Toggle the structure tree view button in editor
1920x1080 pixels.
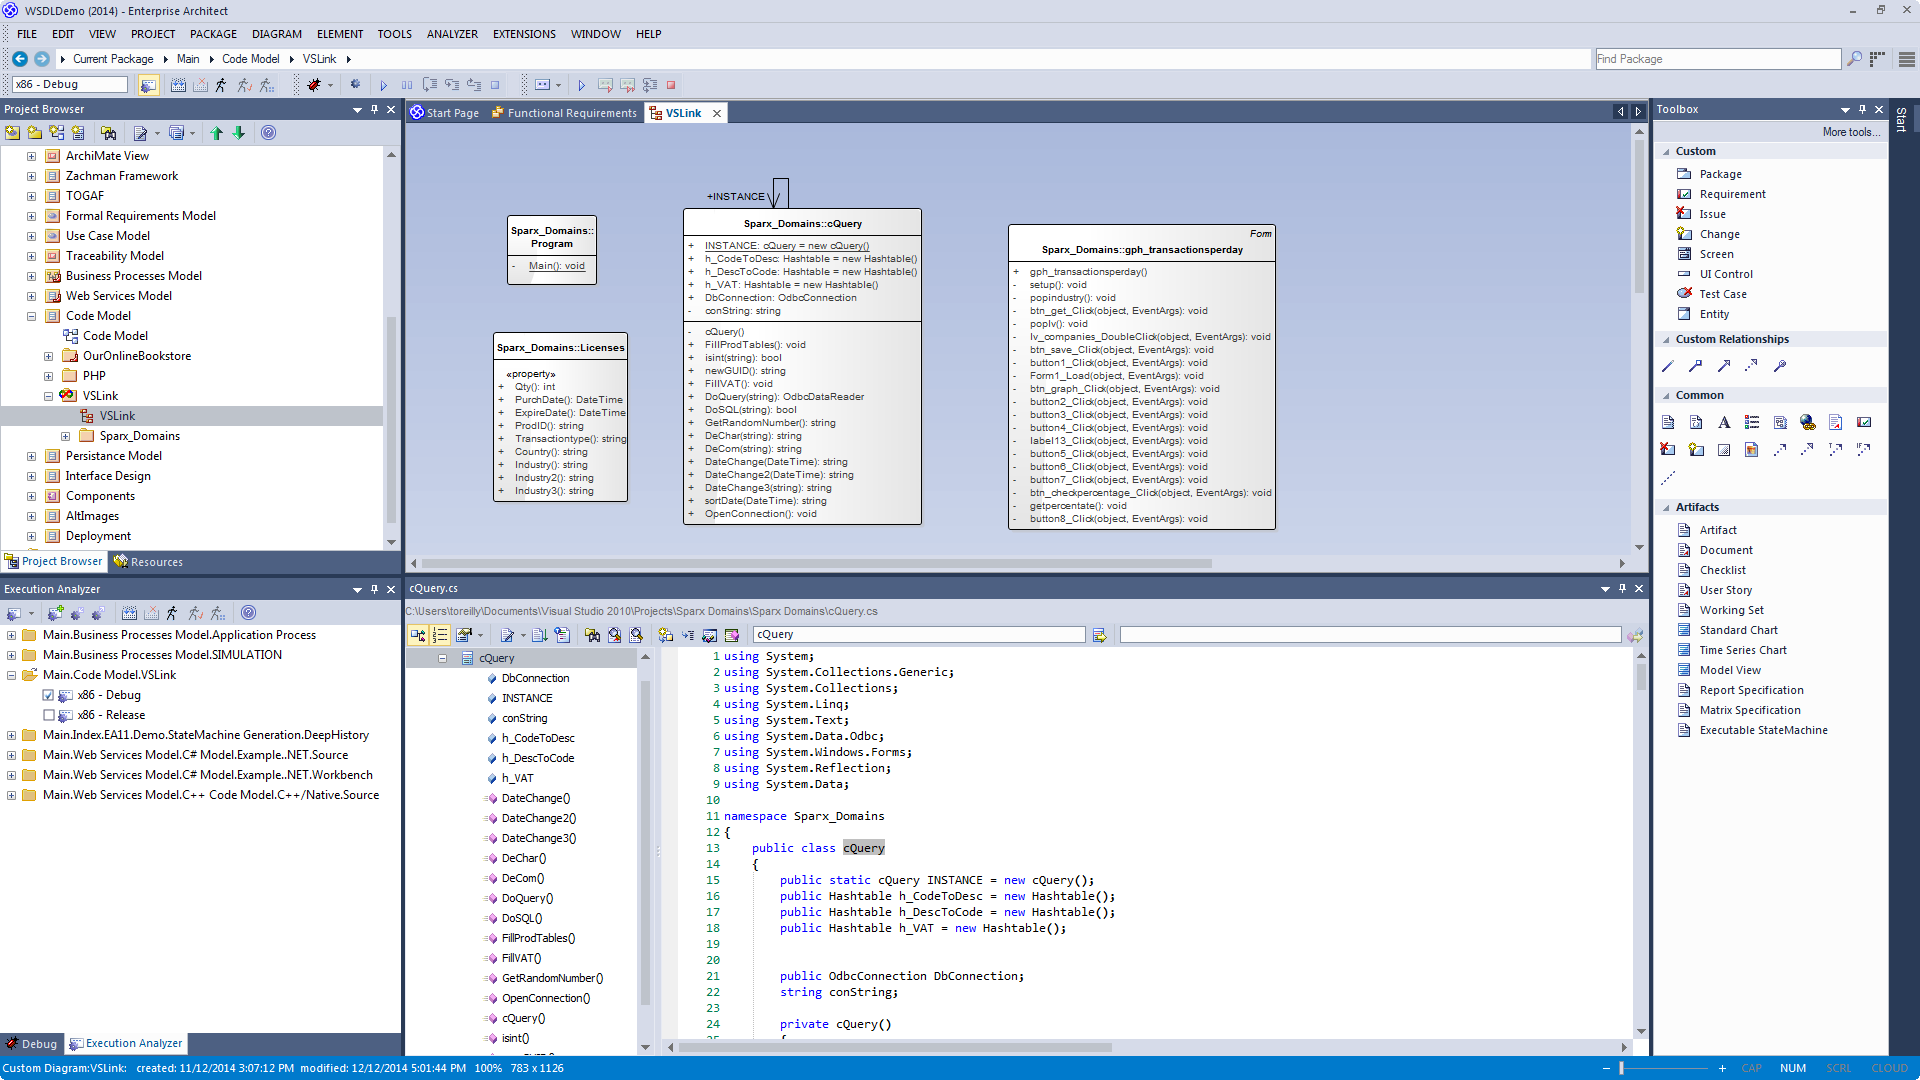tap(417, 635)
